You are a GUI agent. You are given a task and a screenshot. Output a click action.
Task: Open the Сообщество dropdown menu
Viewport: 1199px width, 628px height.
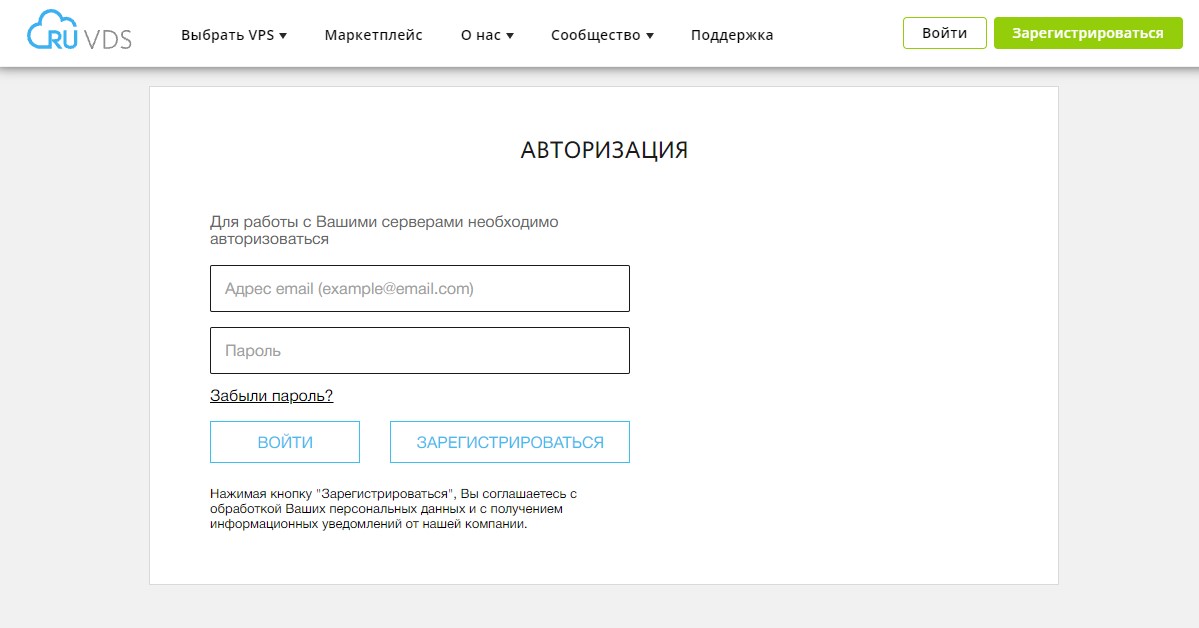tap(595, 33)
